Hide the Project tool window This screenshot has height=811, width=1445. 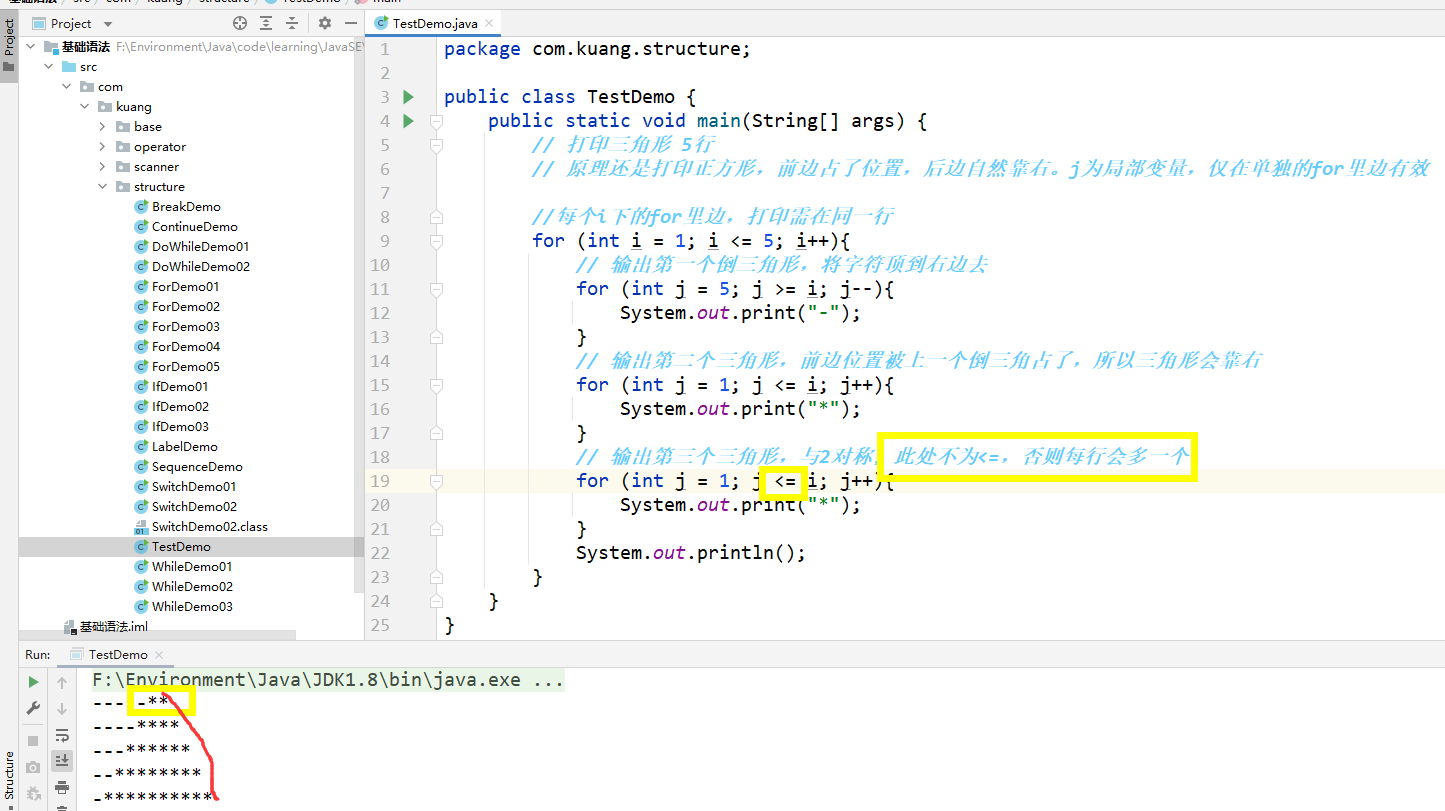[349, 23]
